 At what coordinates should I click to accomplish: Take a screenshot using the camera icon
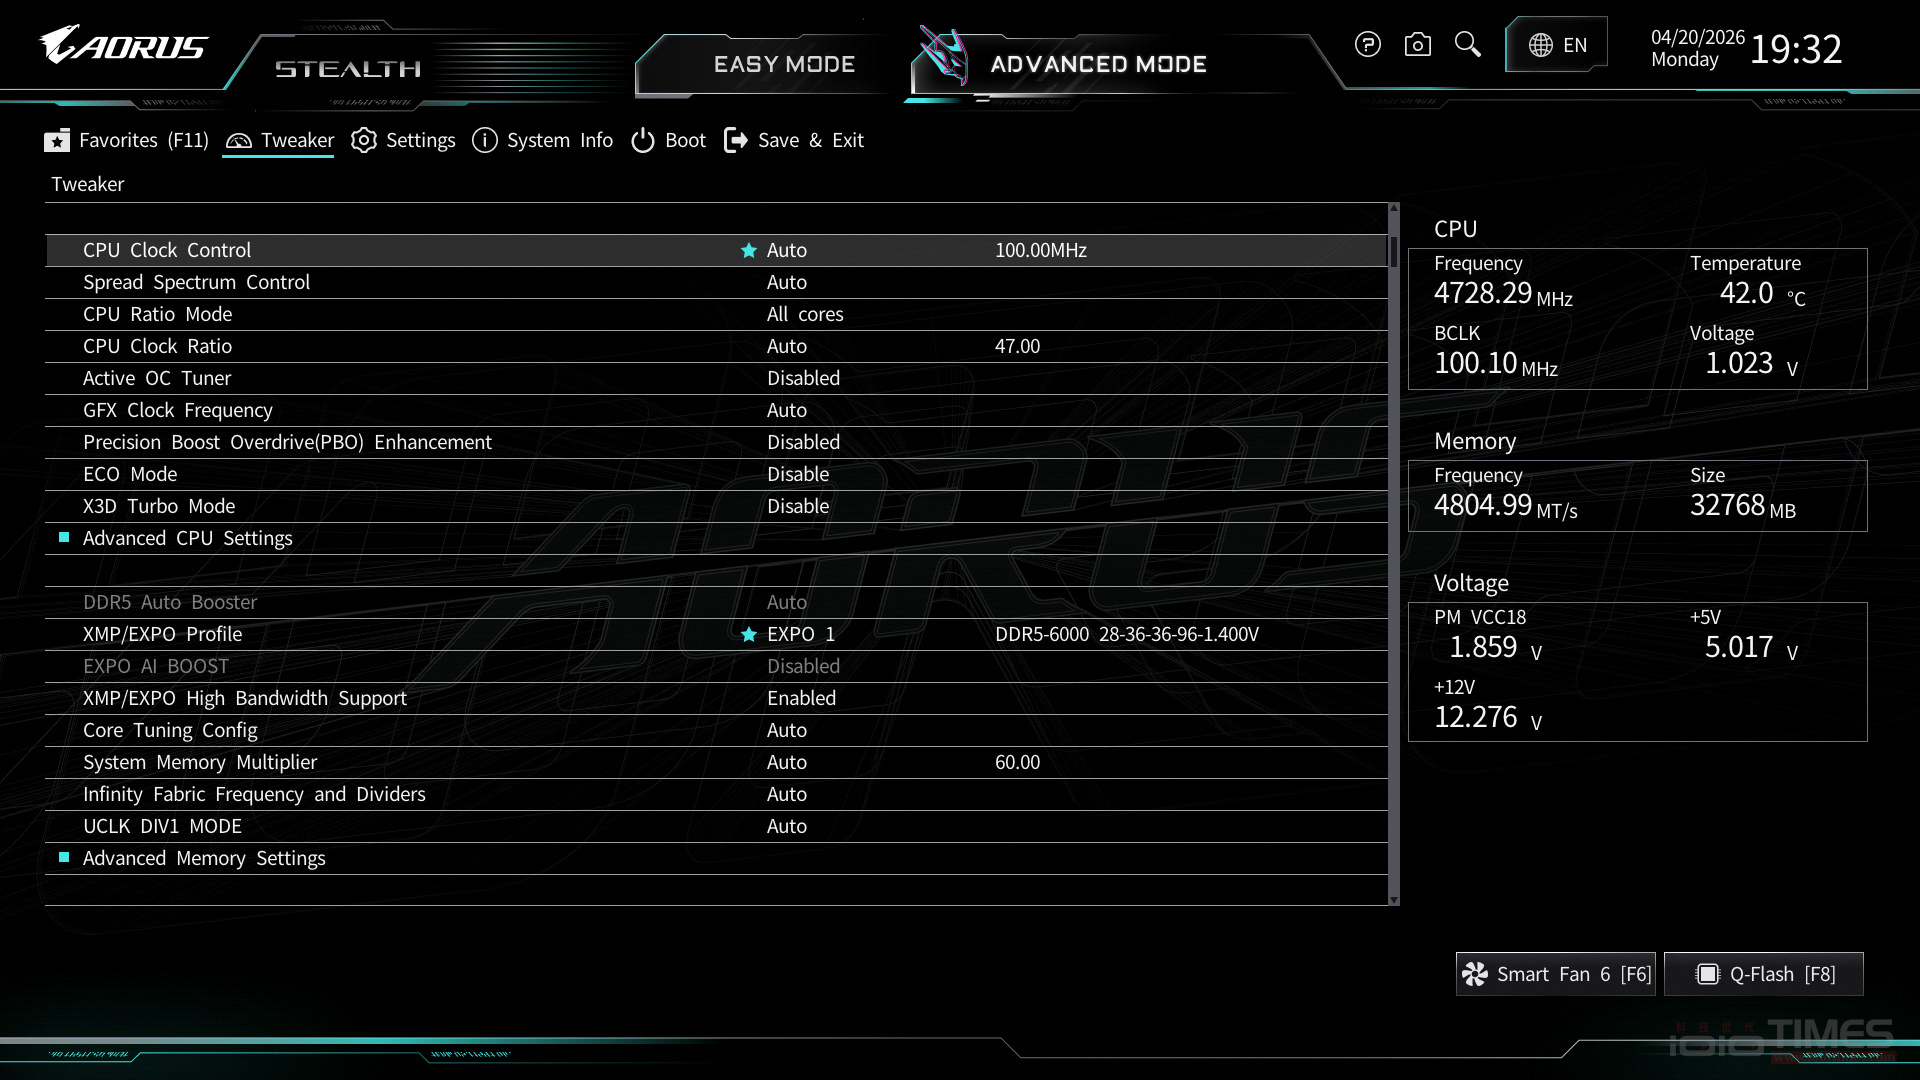1417,44
